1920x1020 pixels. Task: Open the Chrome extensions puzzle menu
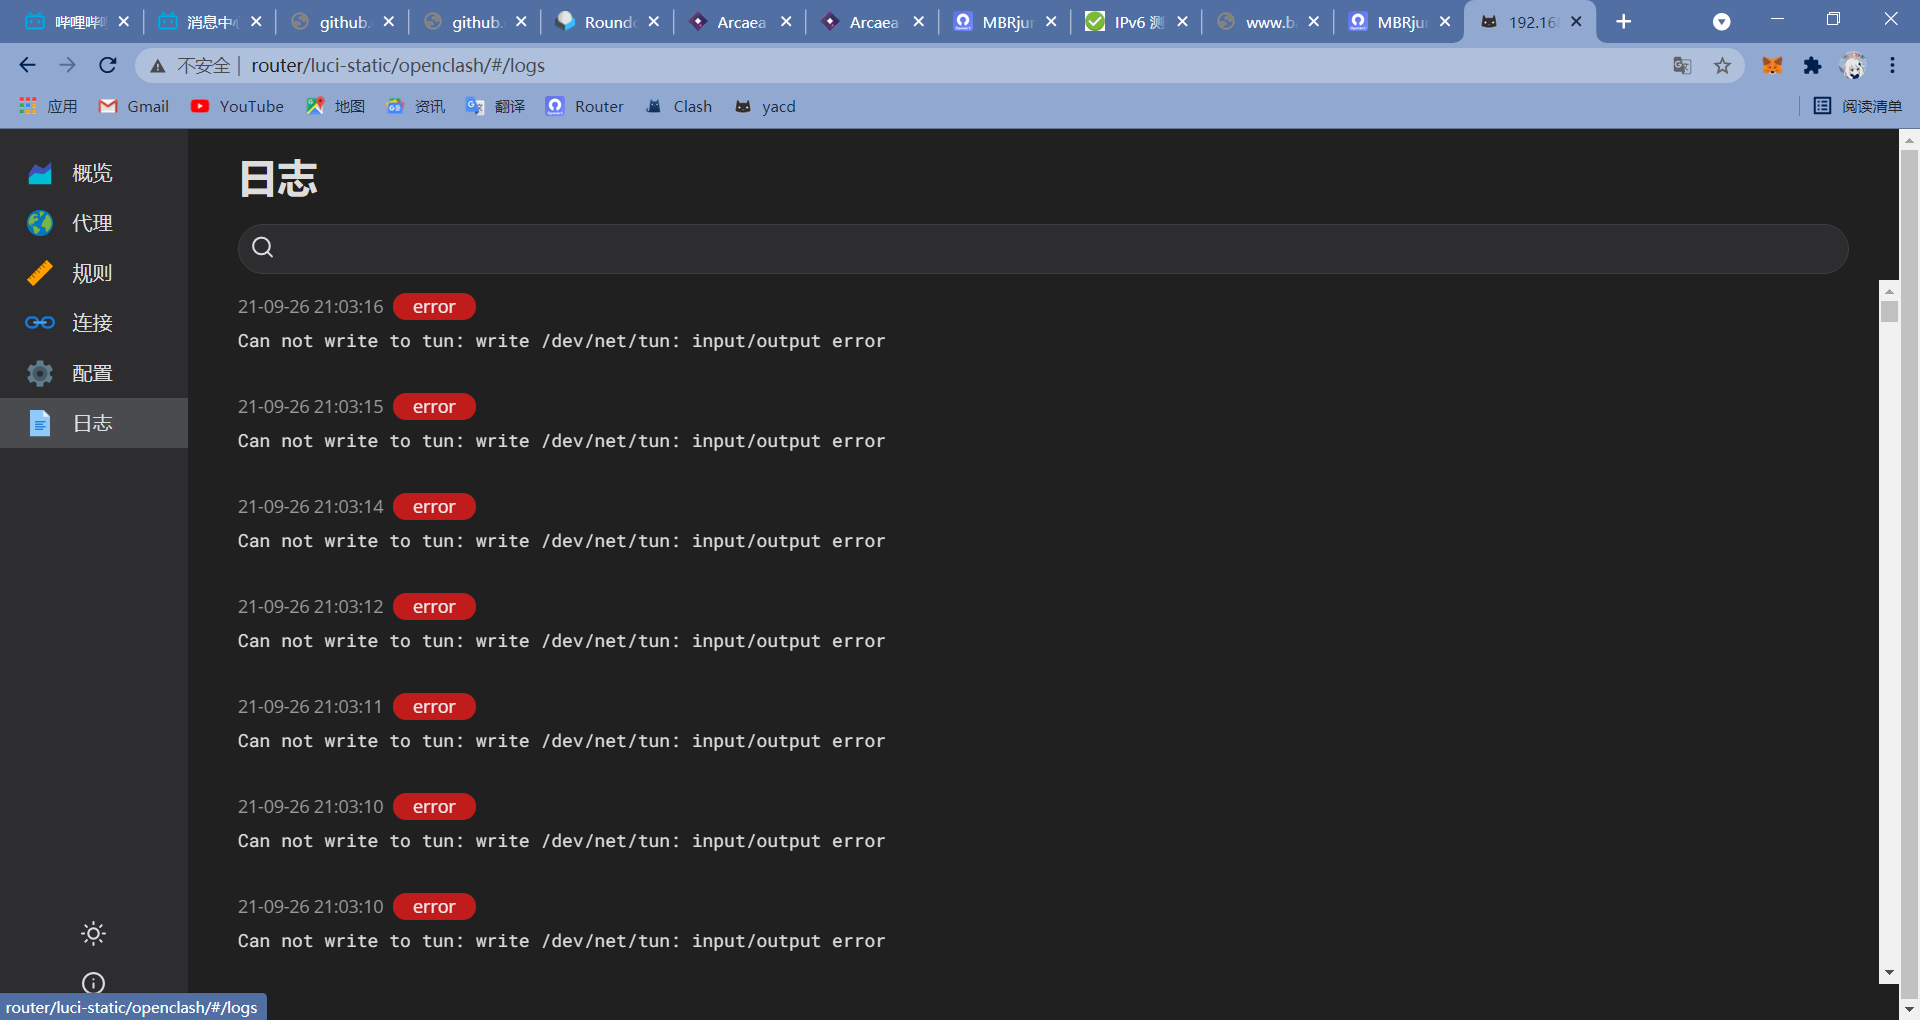tap(1812, 65)
